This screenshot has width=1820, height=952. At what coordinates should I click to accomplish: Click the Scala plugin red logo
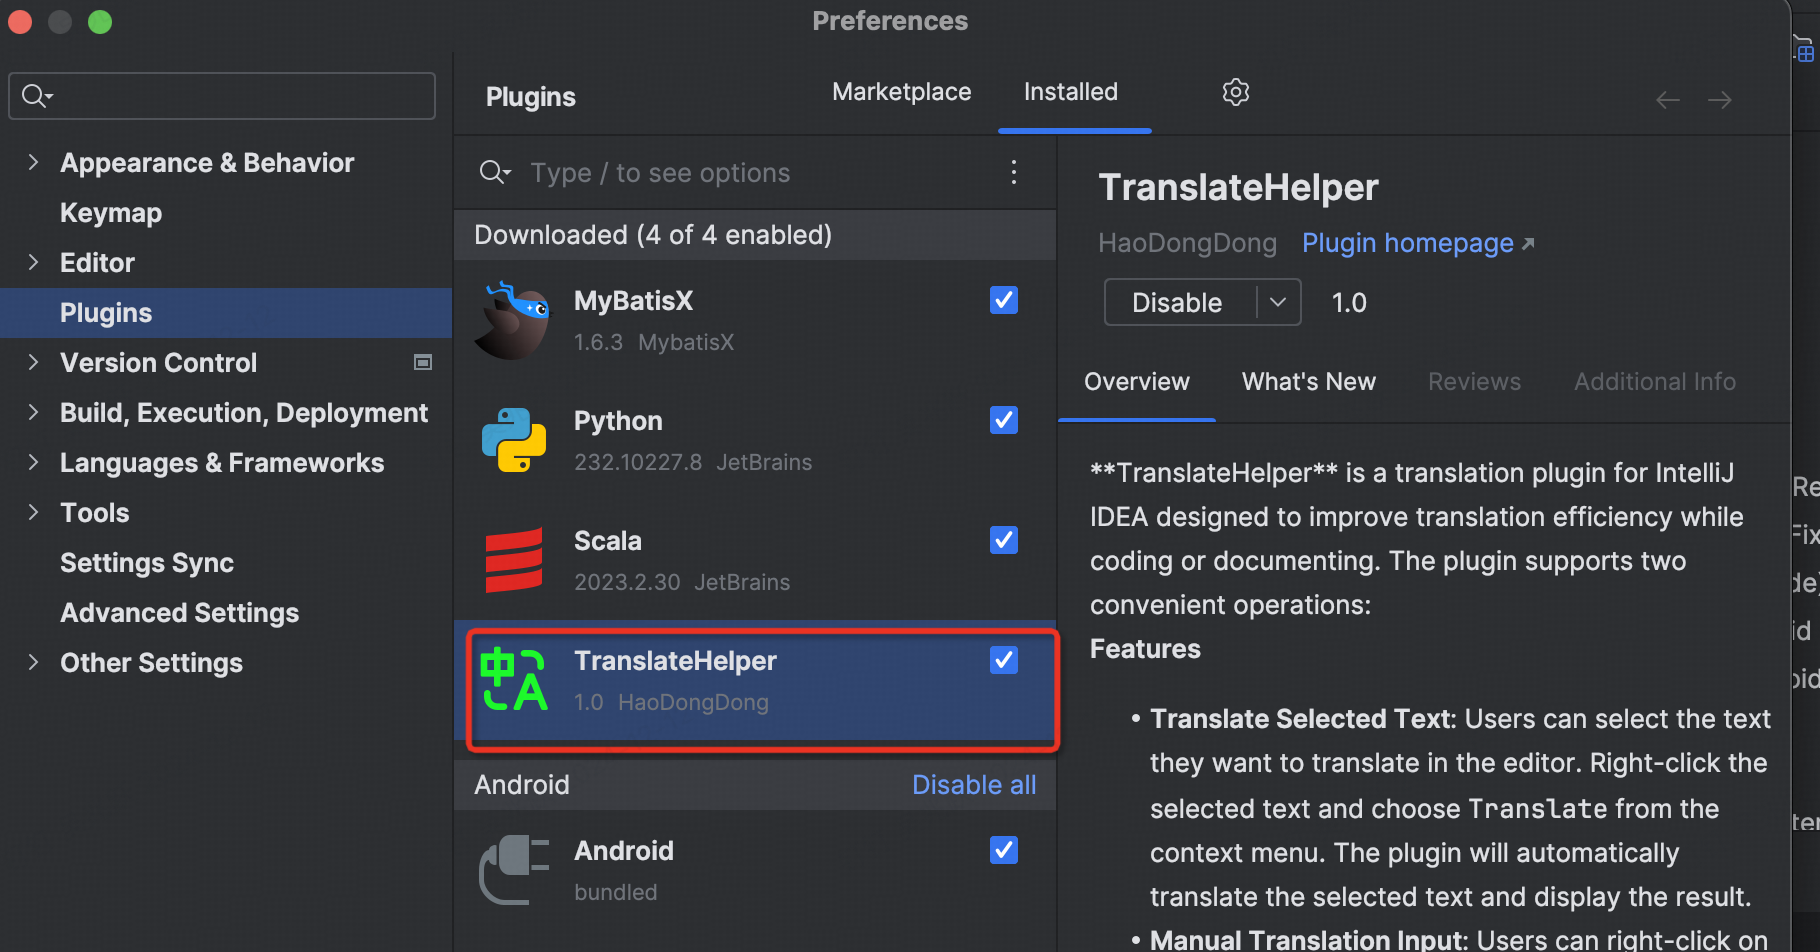pyautogui.click(x=514, y=560)
